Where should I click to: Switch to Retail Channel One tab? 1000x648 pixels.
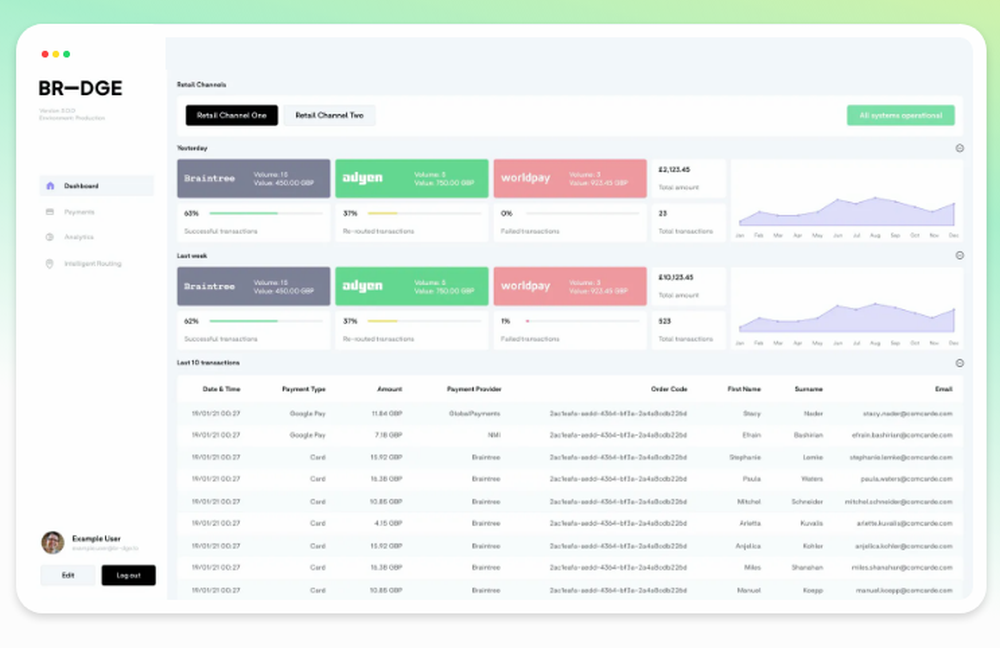pos(232,115)
